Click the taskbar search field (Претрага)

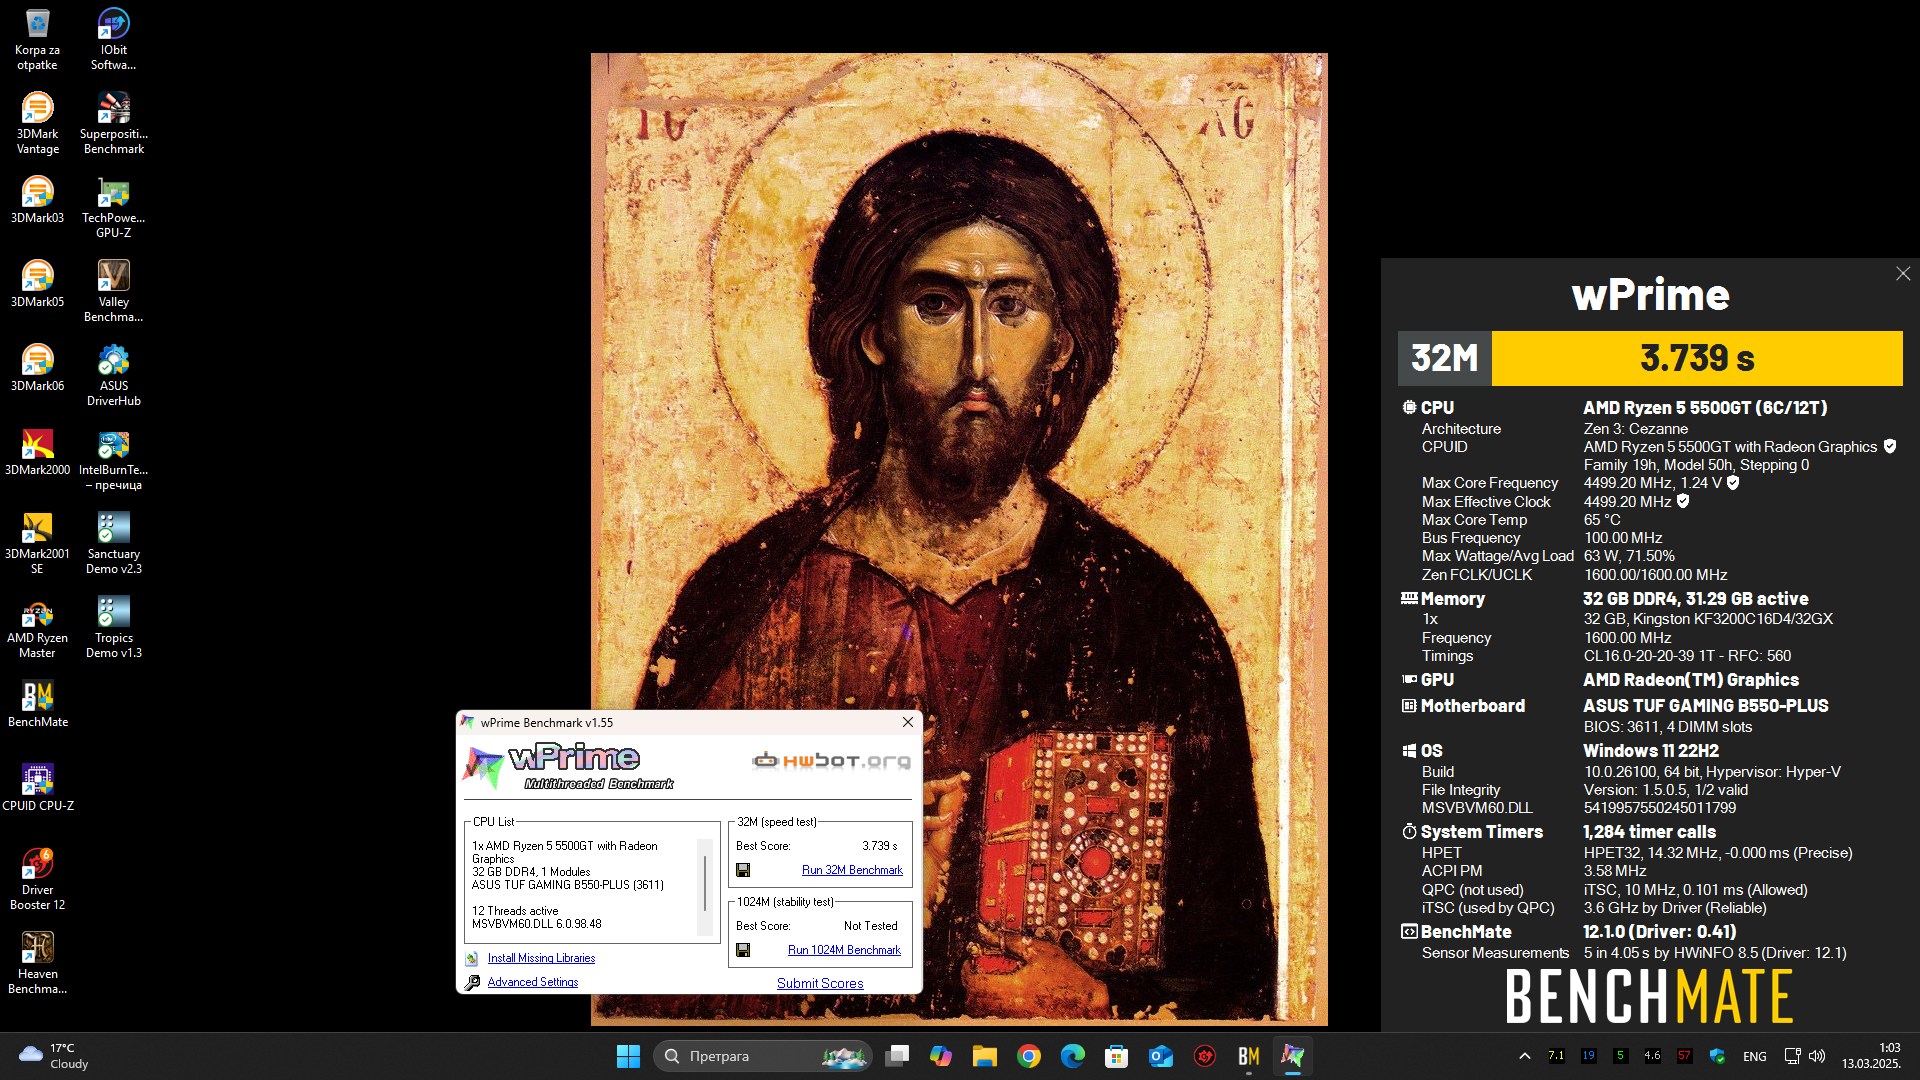(x=763, y=1056)
